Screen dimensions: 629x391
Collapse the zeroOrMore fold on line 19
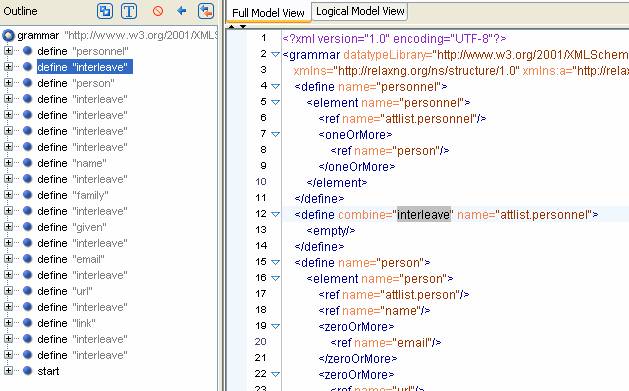pyautogui.click(x=275, y=326)
